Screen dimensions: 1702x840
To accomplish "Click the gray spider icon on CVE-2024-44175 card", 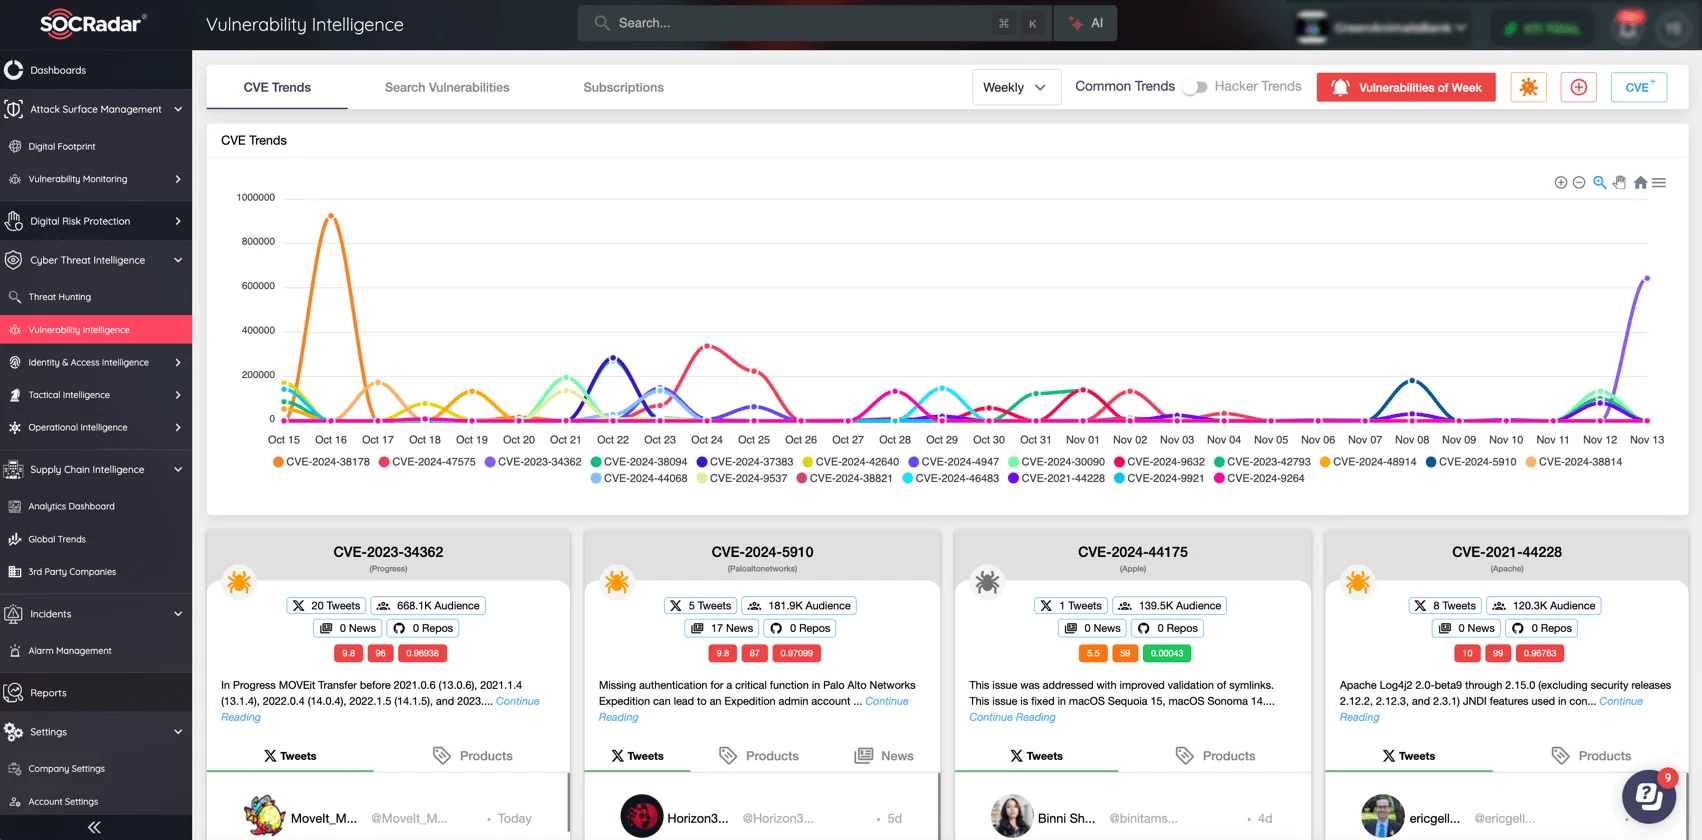I will tap(987, 582).
